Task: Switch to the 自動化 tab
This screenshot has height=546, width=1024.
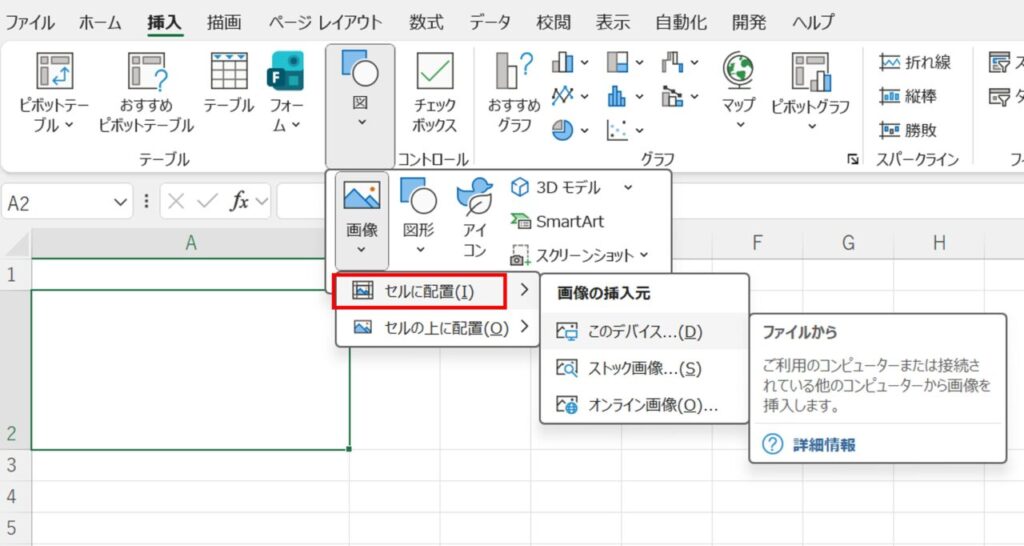Action: click(x=680, y=22)
